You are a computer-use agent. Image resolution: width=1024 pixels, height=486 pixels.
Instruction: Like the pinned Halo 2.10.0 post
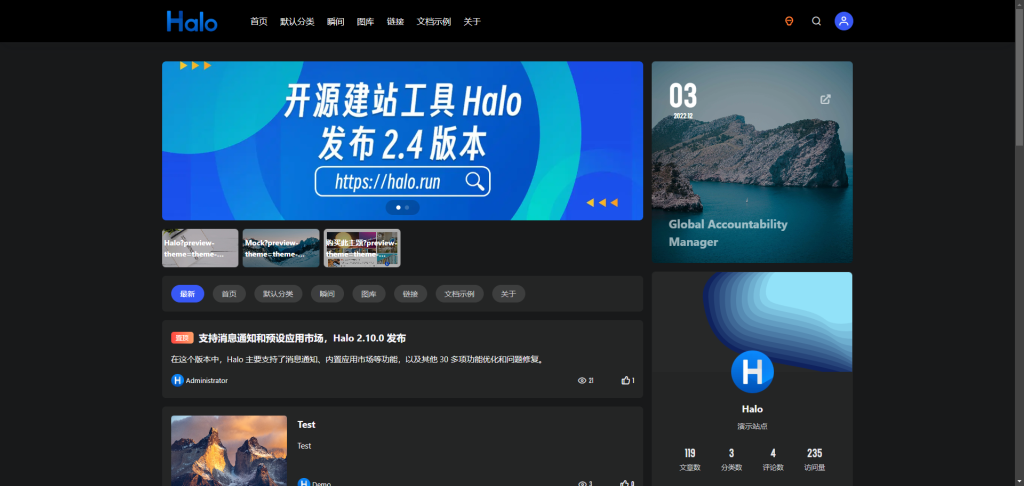click(626, 380)
